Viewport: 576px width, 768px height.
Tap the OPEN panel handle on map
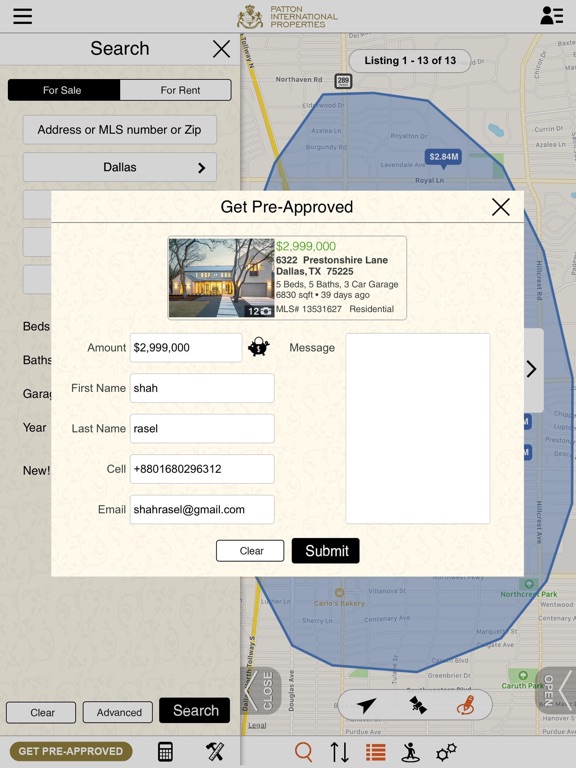pos(556,691)
